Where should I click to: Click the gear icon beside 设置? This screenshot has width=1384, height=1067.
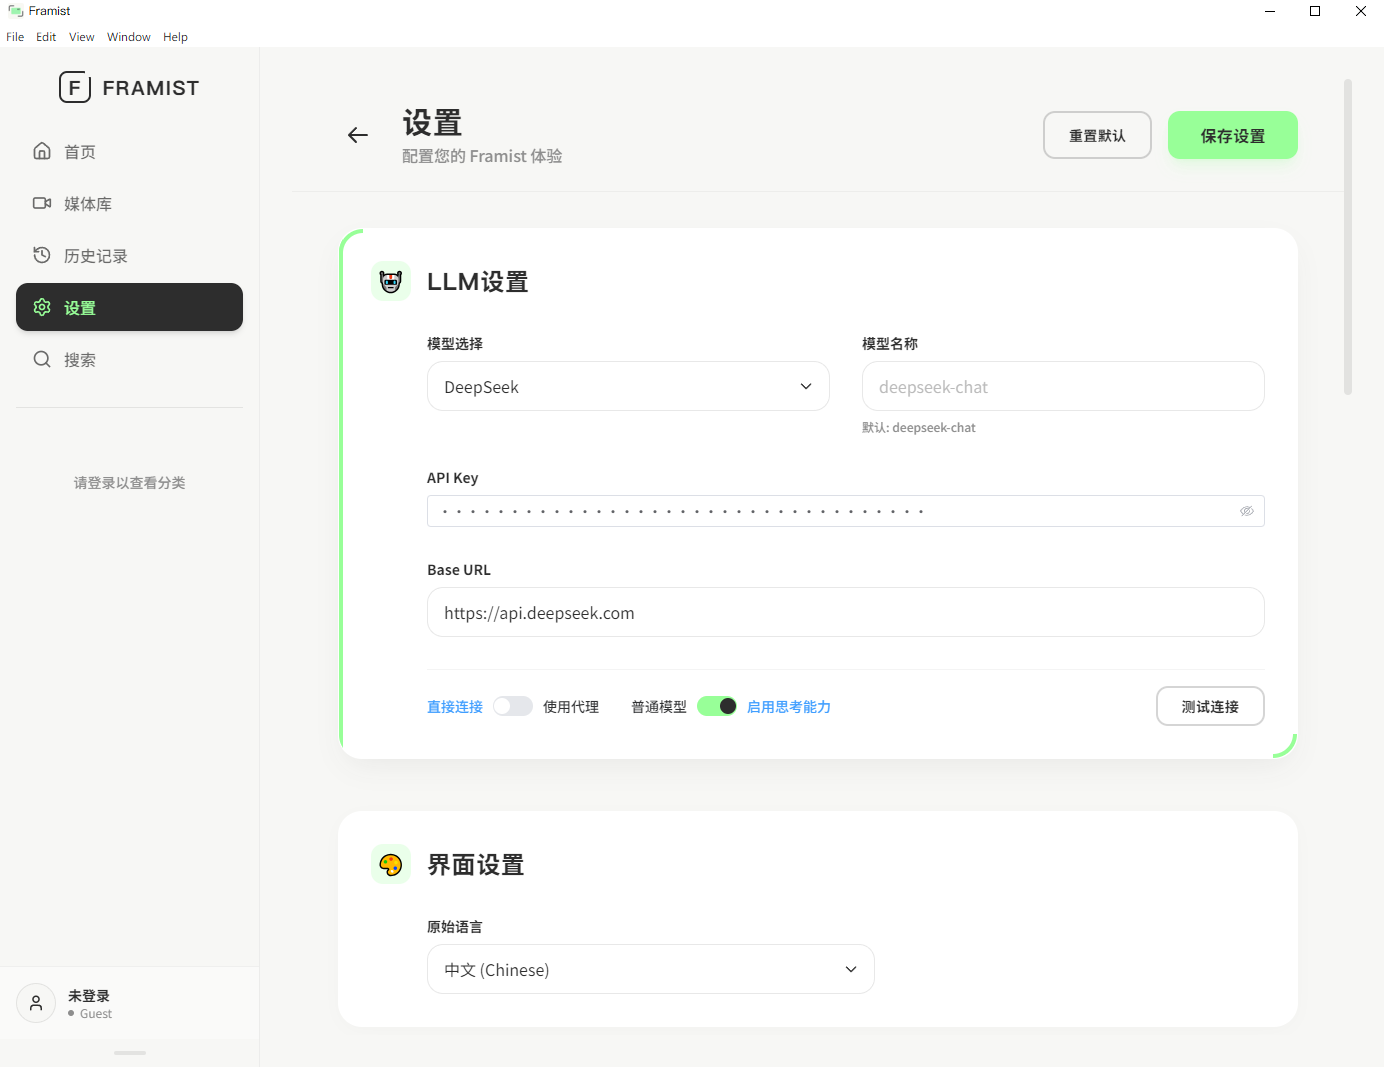[x=42, y=307]
